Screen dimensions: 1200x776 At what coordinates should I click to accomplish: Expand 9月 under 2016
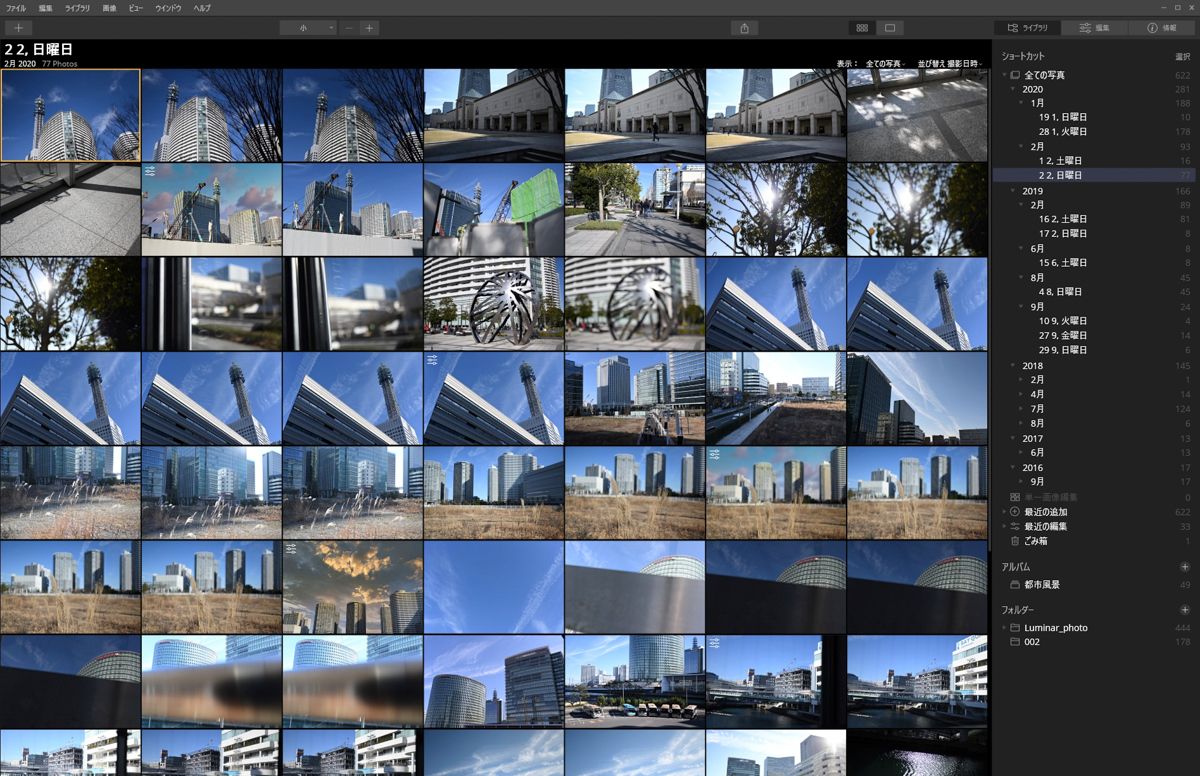1021,481
